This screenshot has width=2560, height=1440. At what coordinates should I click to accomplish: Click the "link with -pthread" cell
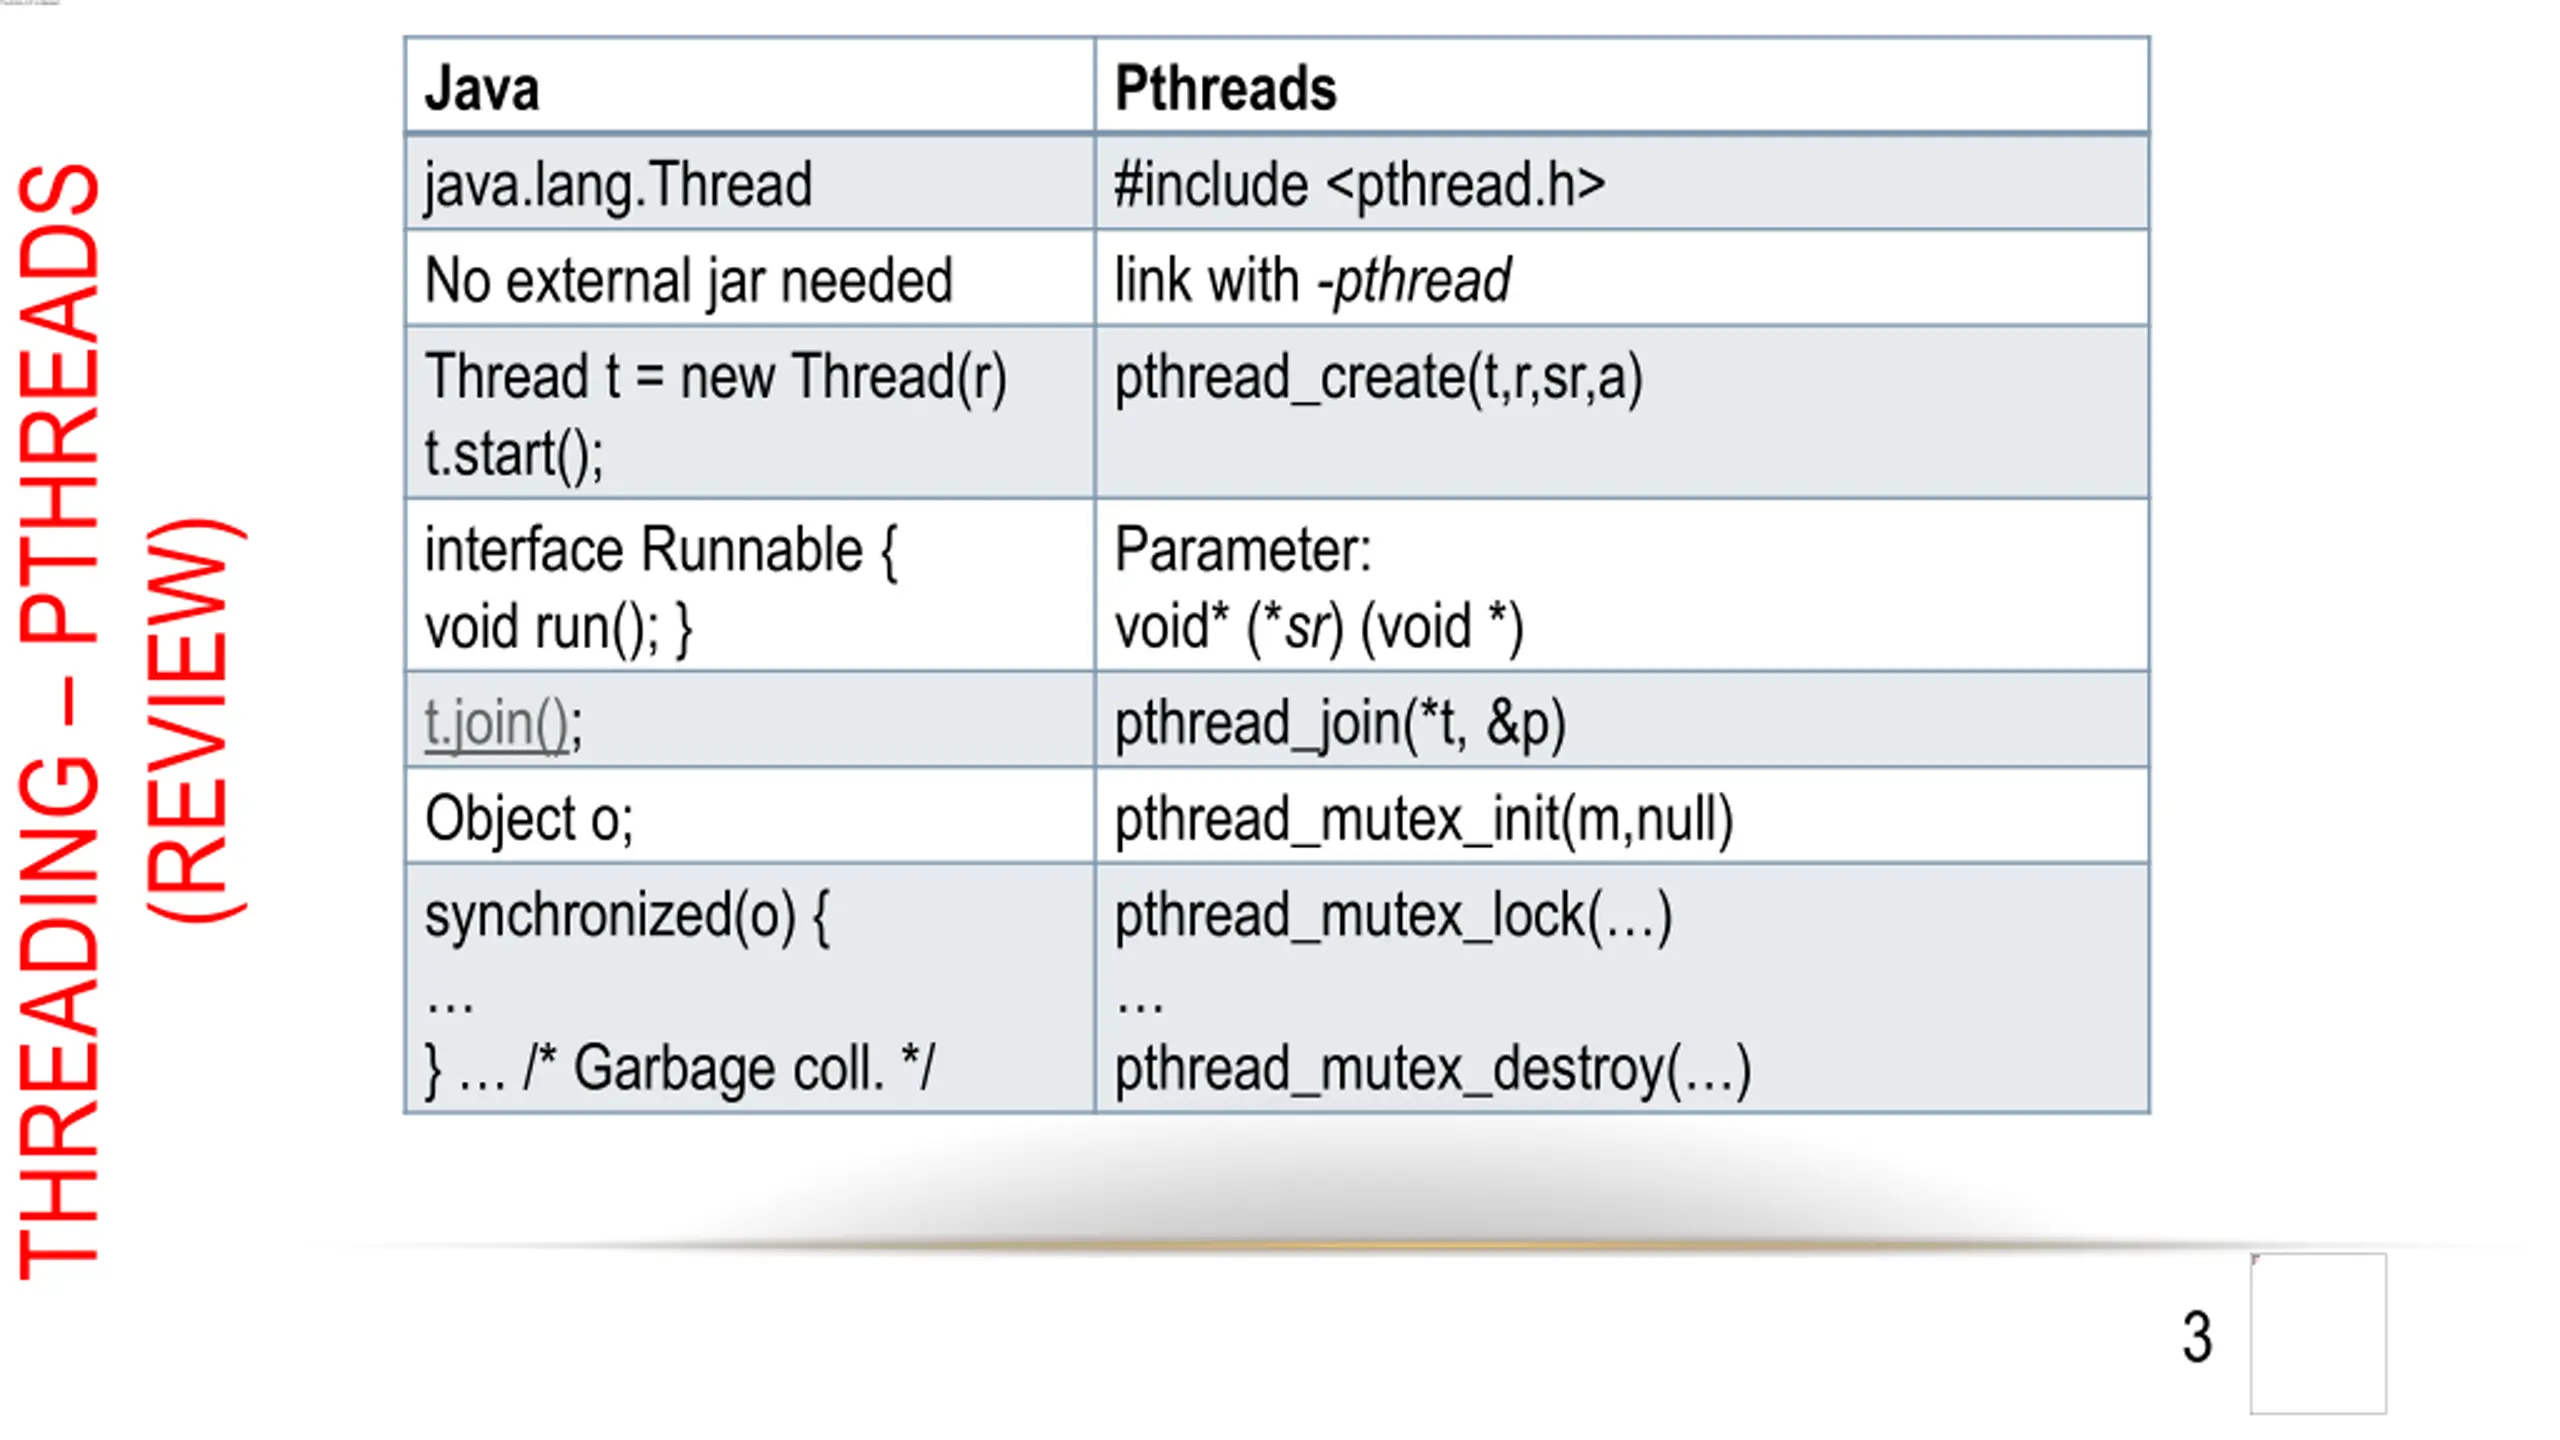click(x=1622, y=279)
